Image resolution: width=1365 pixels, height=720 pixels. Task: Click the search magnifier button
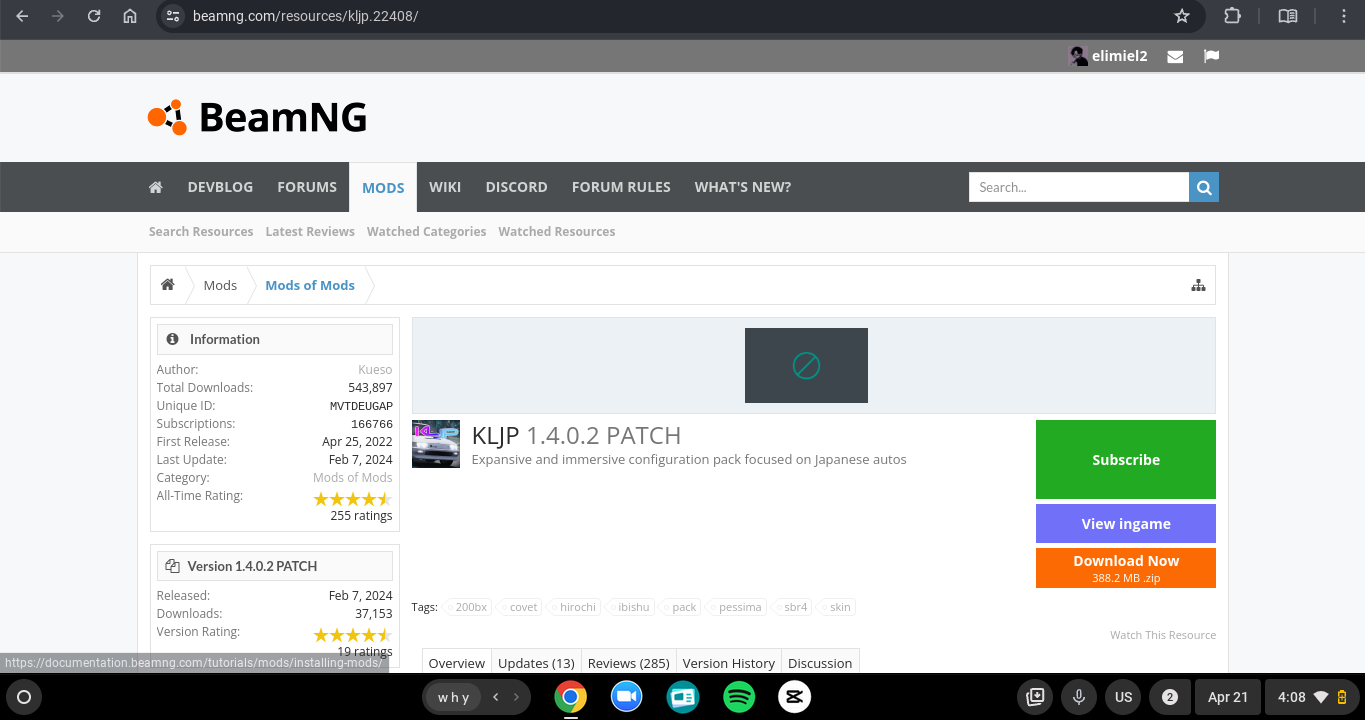(1204, 187)
